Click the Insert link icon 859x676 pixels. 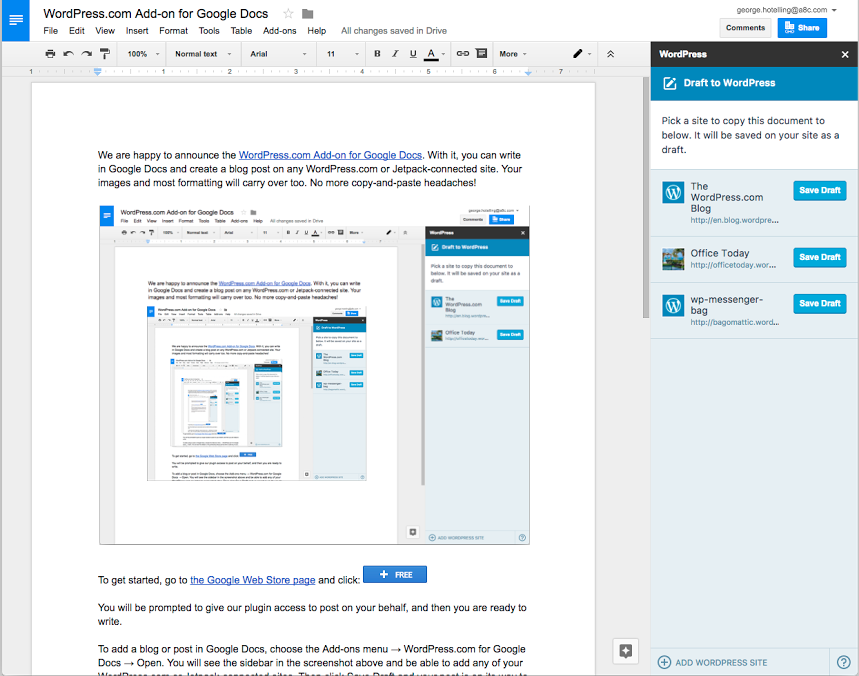coord(462,54)
